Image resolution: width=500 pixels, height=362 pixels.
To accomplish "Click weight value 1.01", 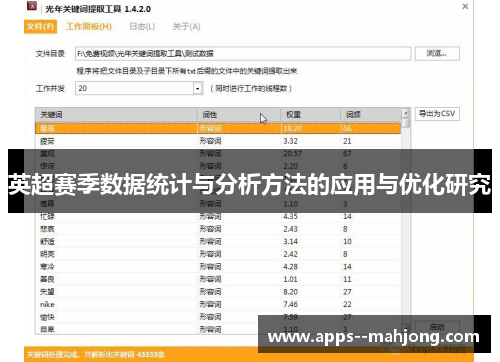I will tap(290, 279).
